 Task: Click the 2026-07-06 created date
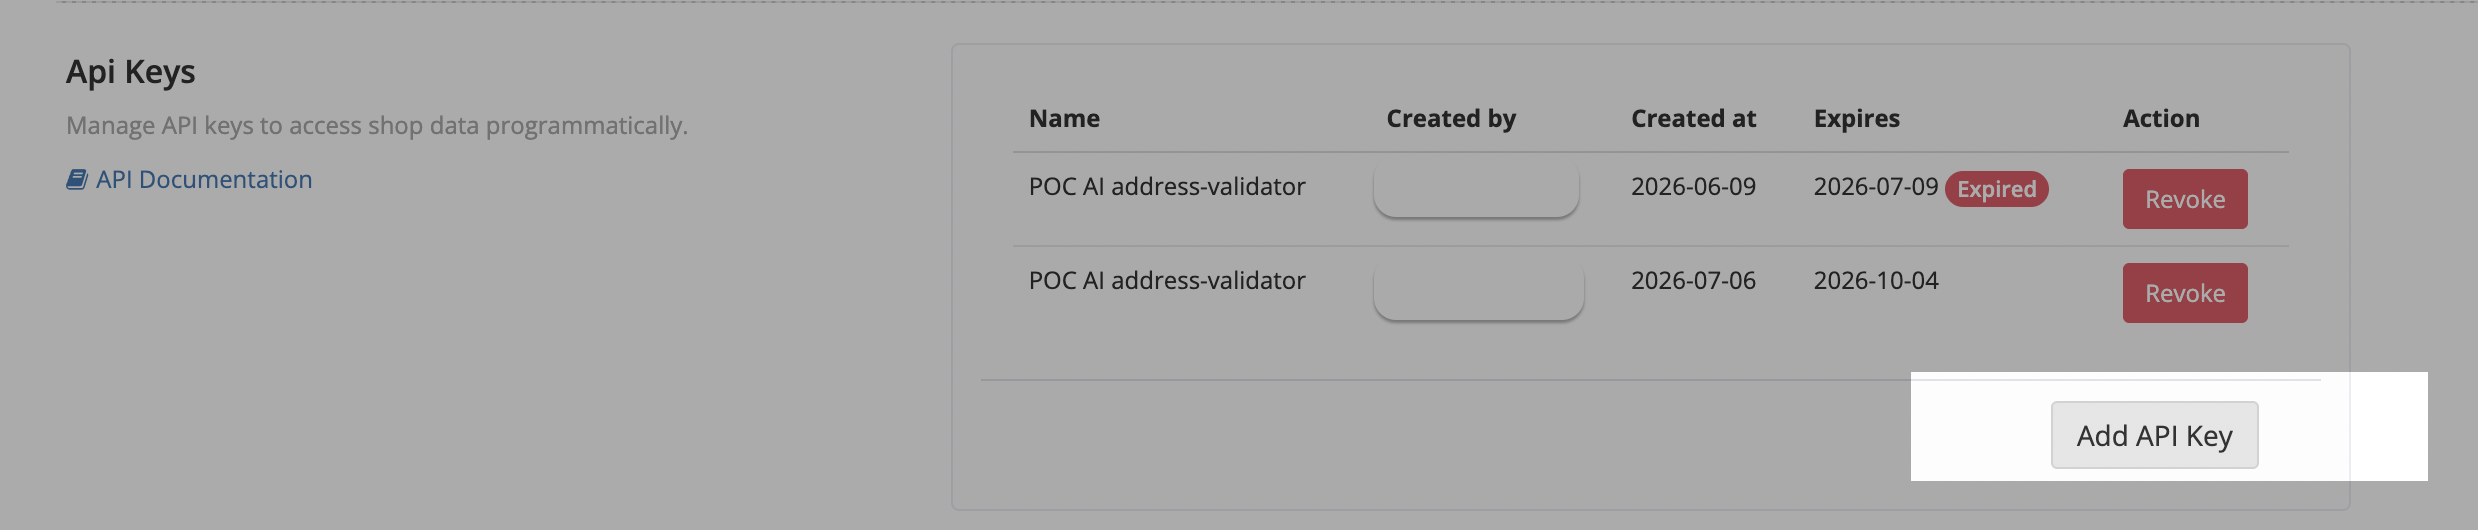(1693, 281)
